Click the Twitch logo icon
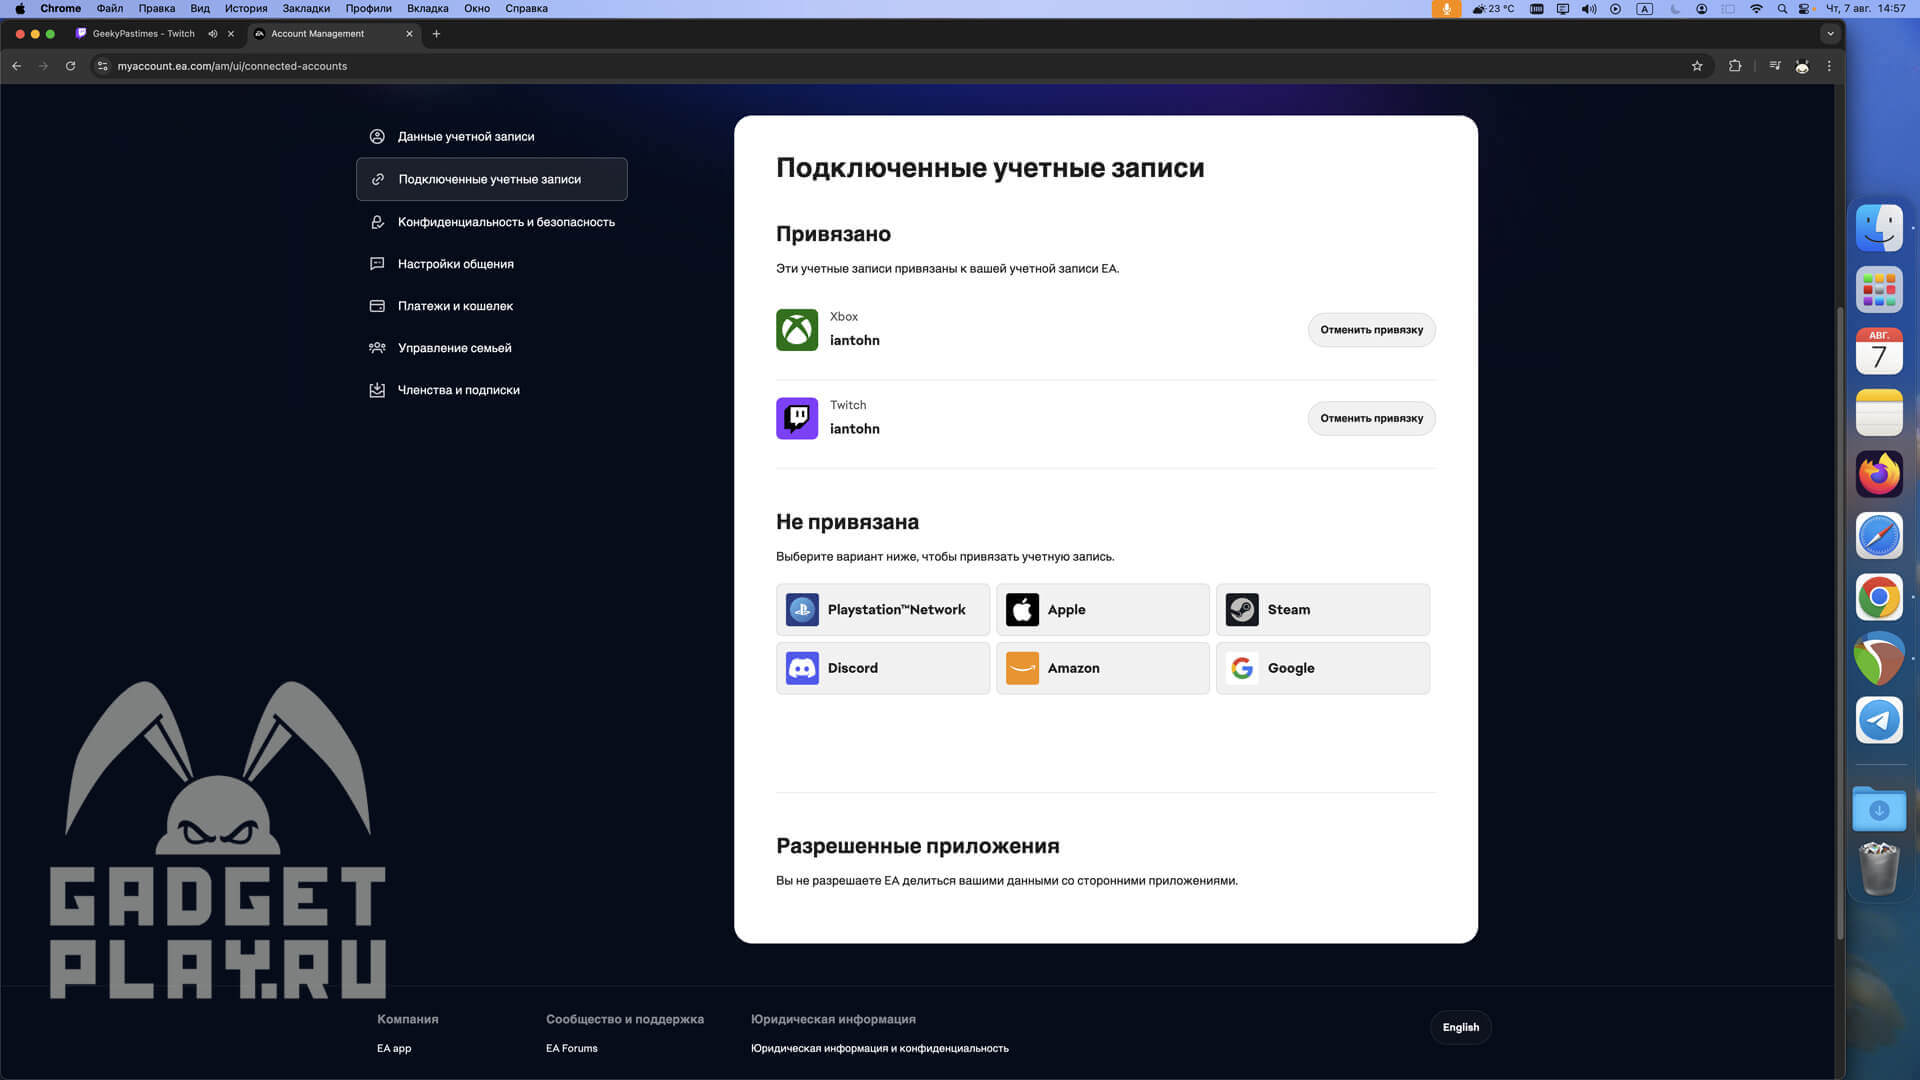The width and height of the screenshot is (1920, 1080). click(x=797, y=418)
